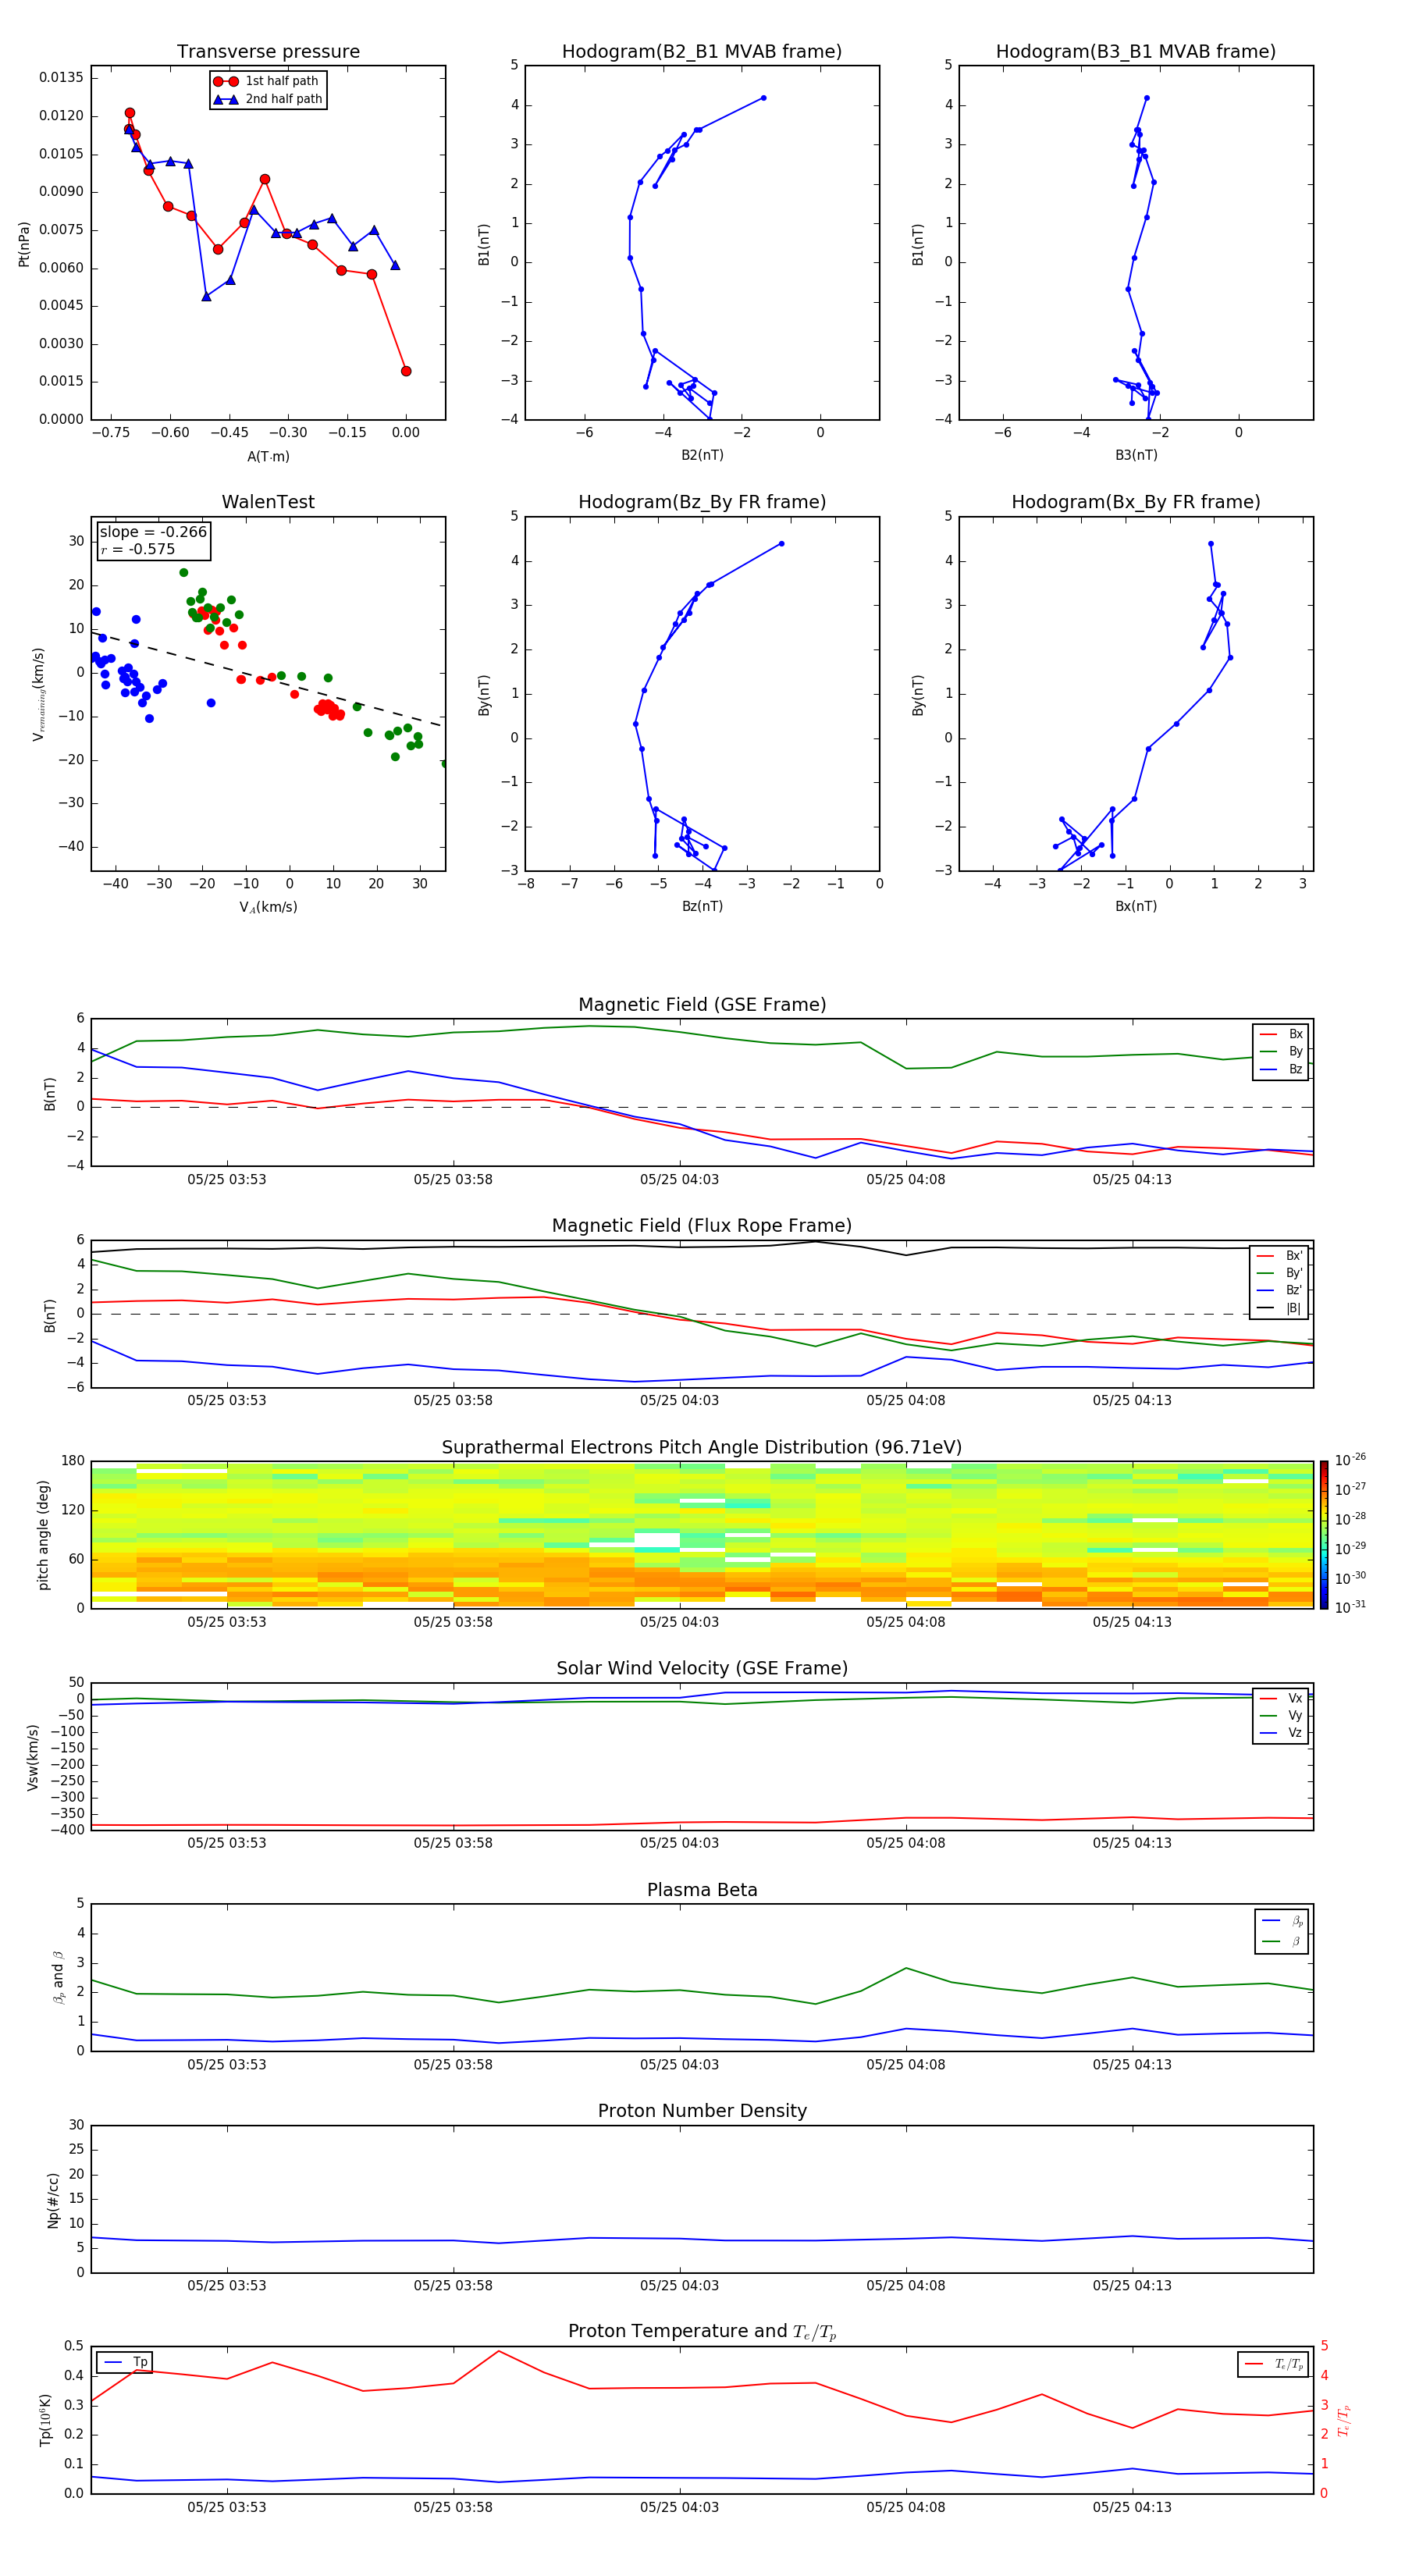This screenshot has width=1405, height=2576.
Task: Click the red Te/Tp right-side axis label
Action: pyautogui.click(x=1344, y=2420)
